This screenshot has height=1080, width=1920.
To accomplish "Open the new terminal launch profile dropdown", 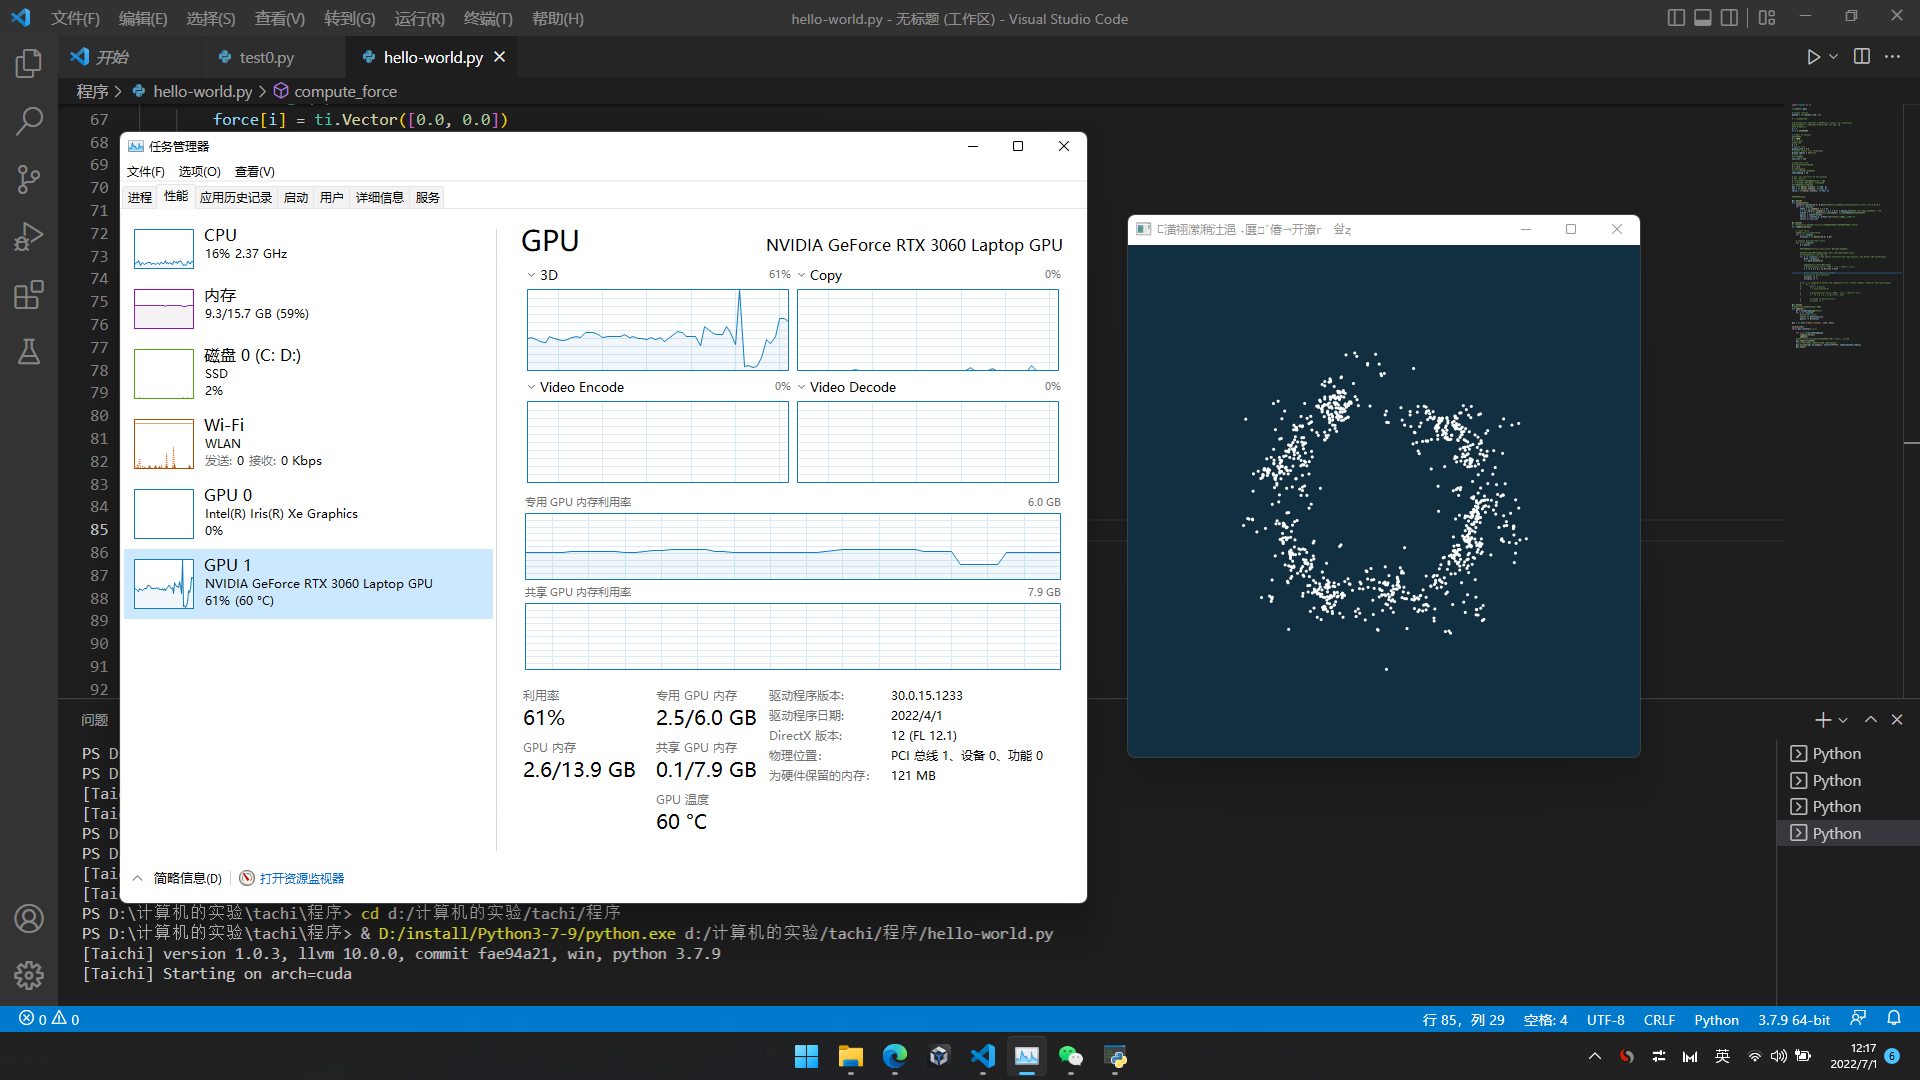I will (x=1843, y=720).
